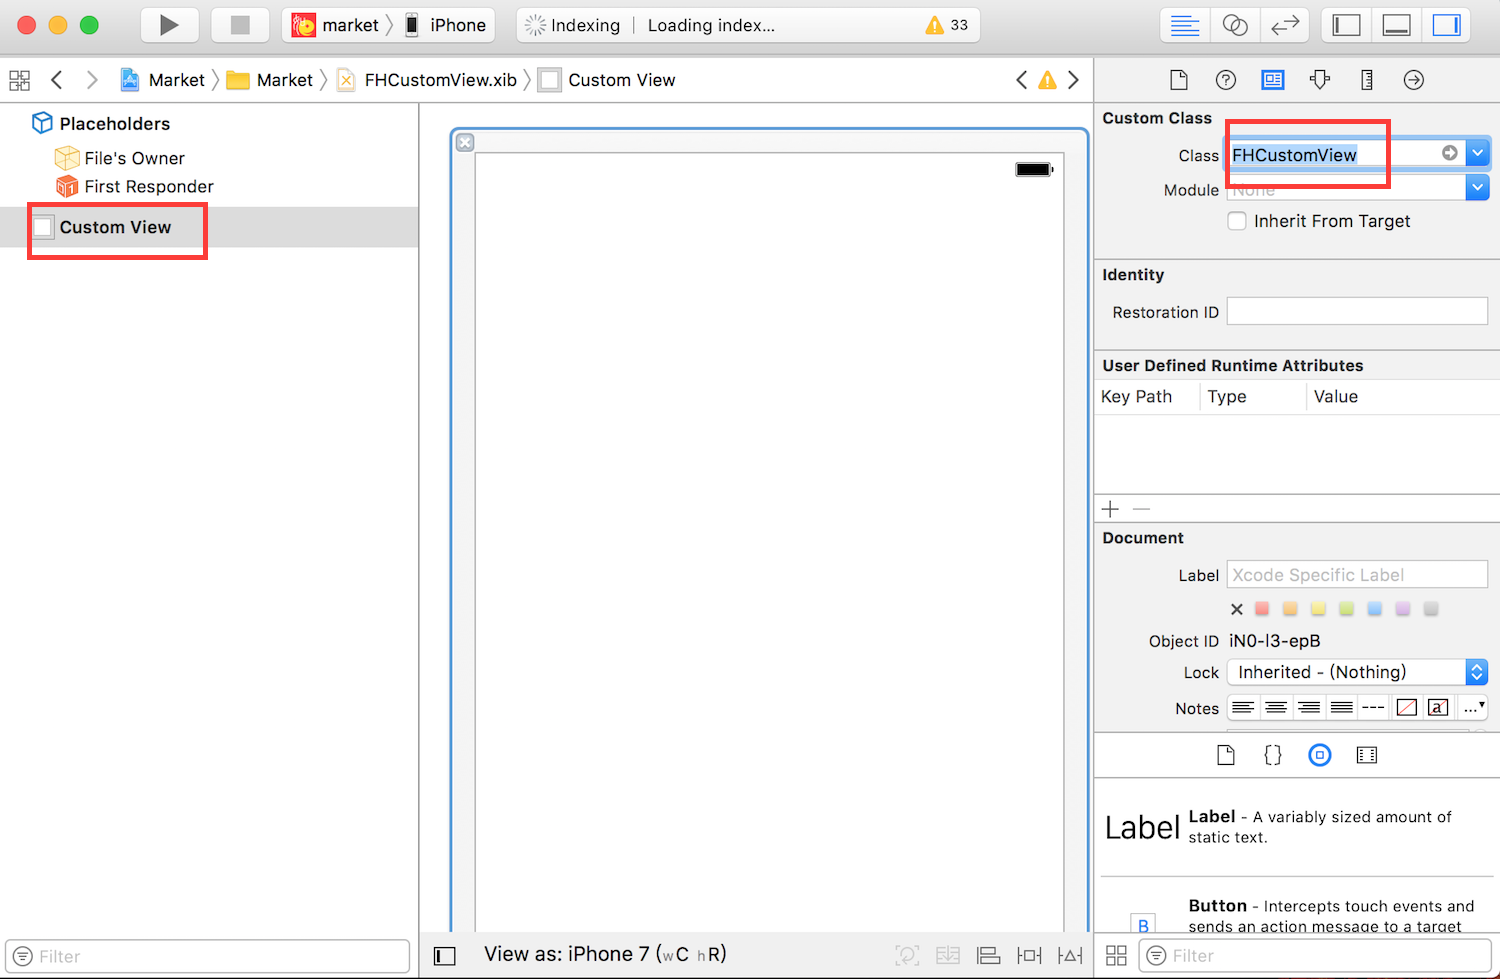Open the Module dropdown menu
Screen dimensions: 1500x979
tap(1478, 187)
